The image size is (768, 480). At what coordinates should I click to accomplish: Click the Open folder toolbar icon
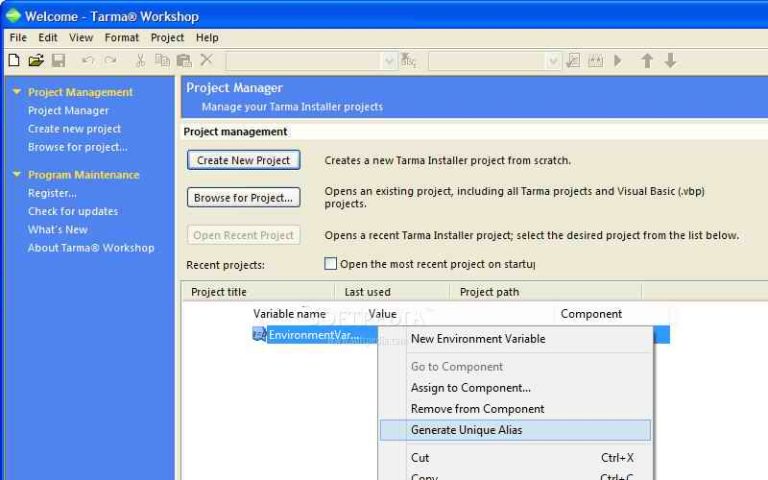coord(36,61)
